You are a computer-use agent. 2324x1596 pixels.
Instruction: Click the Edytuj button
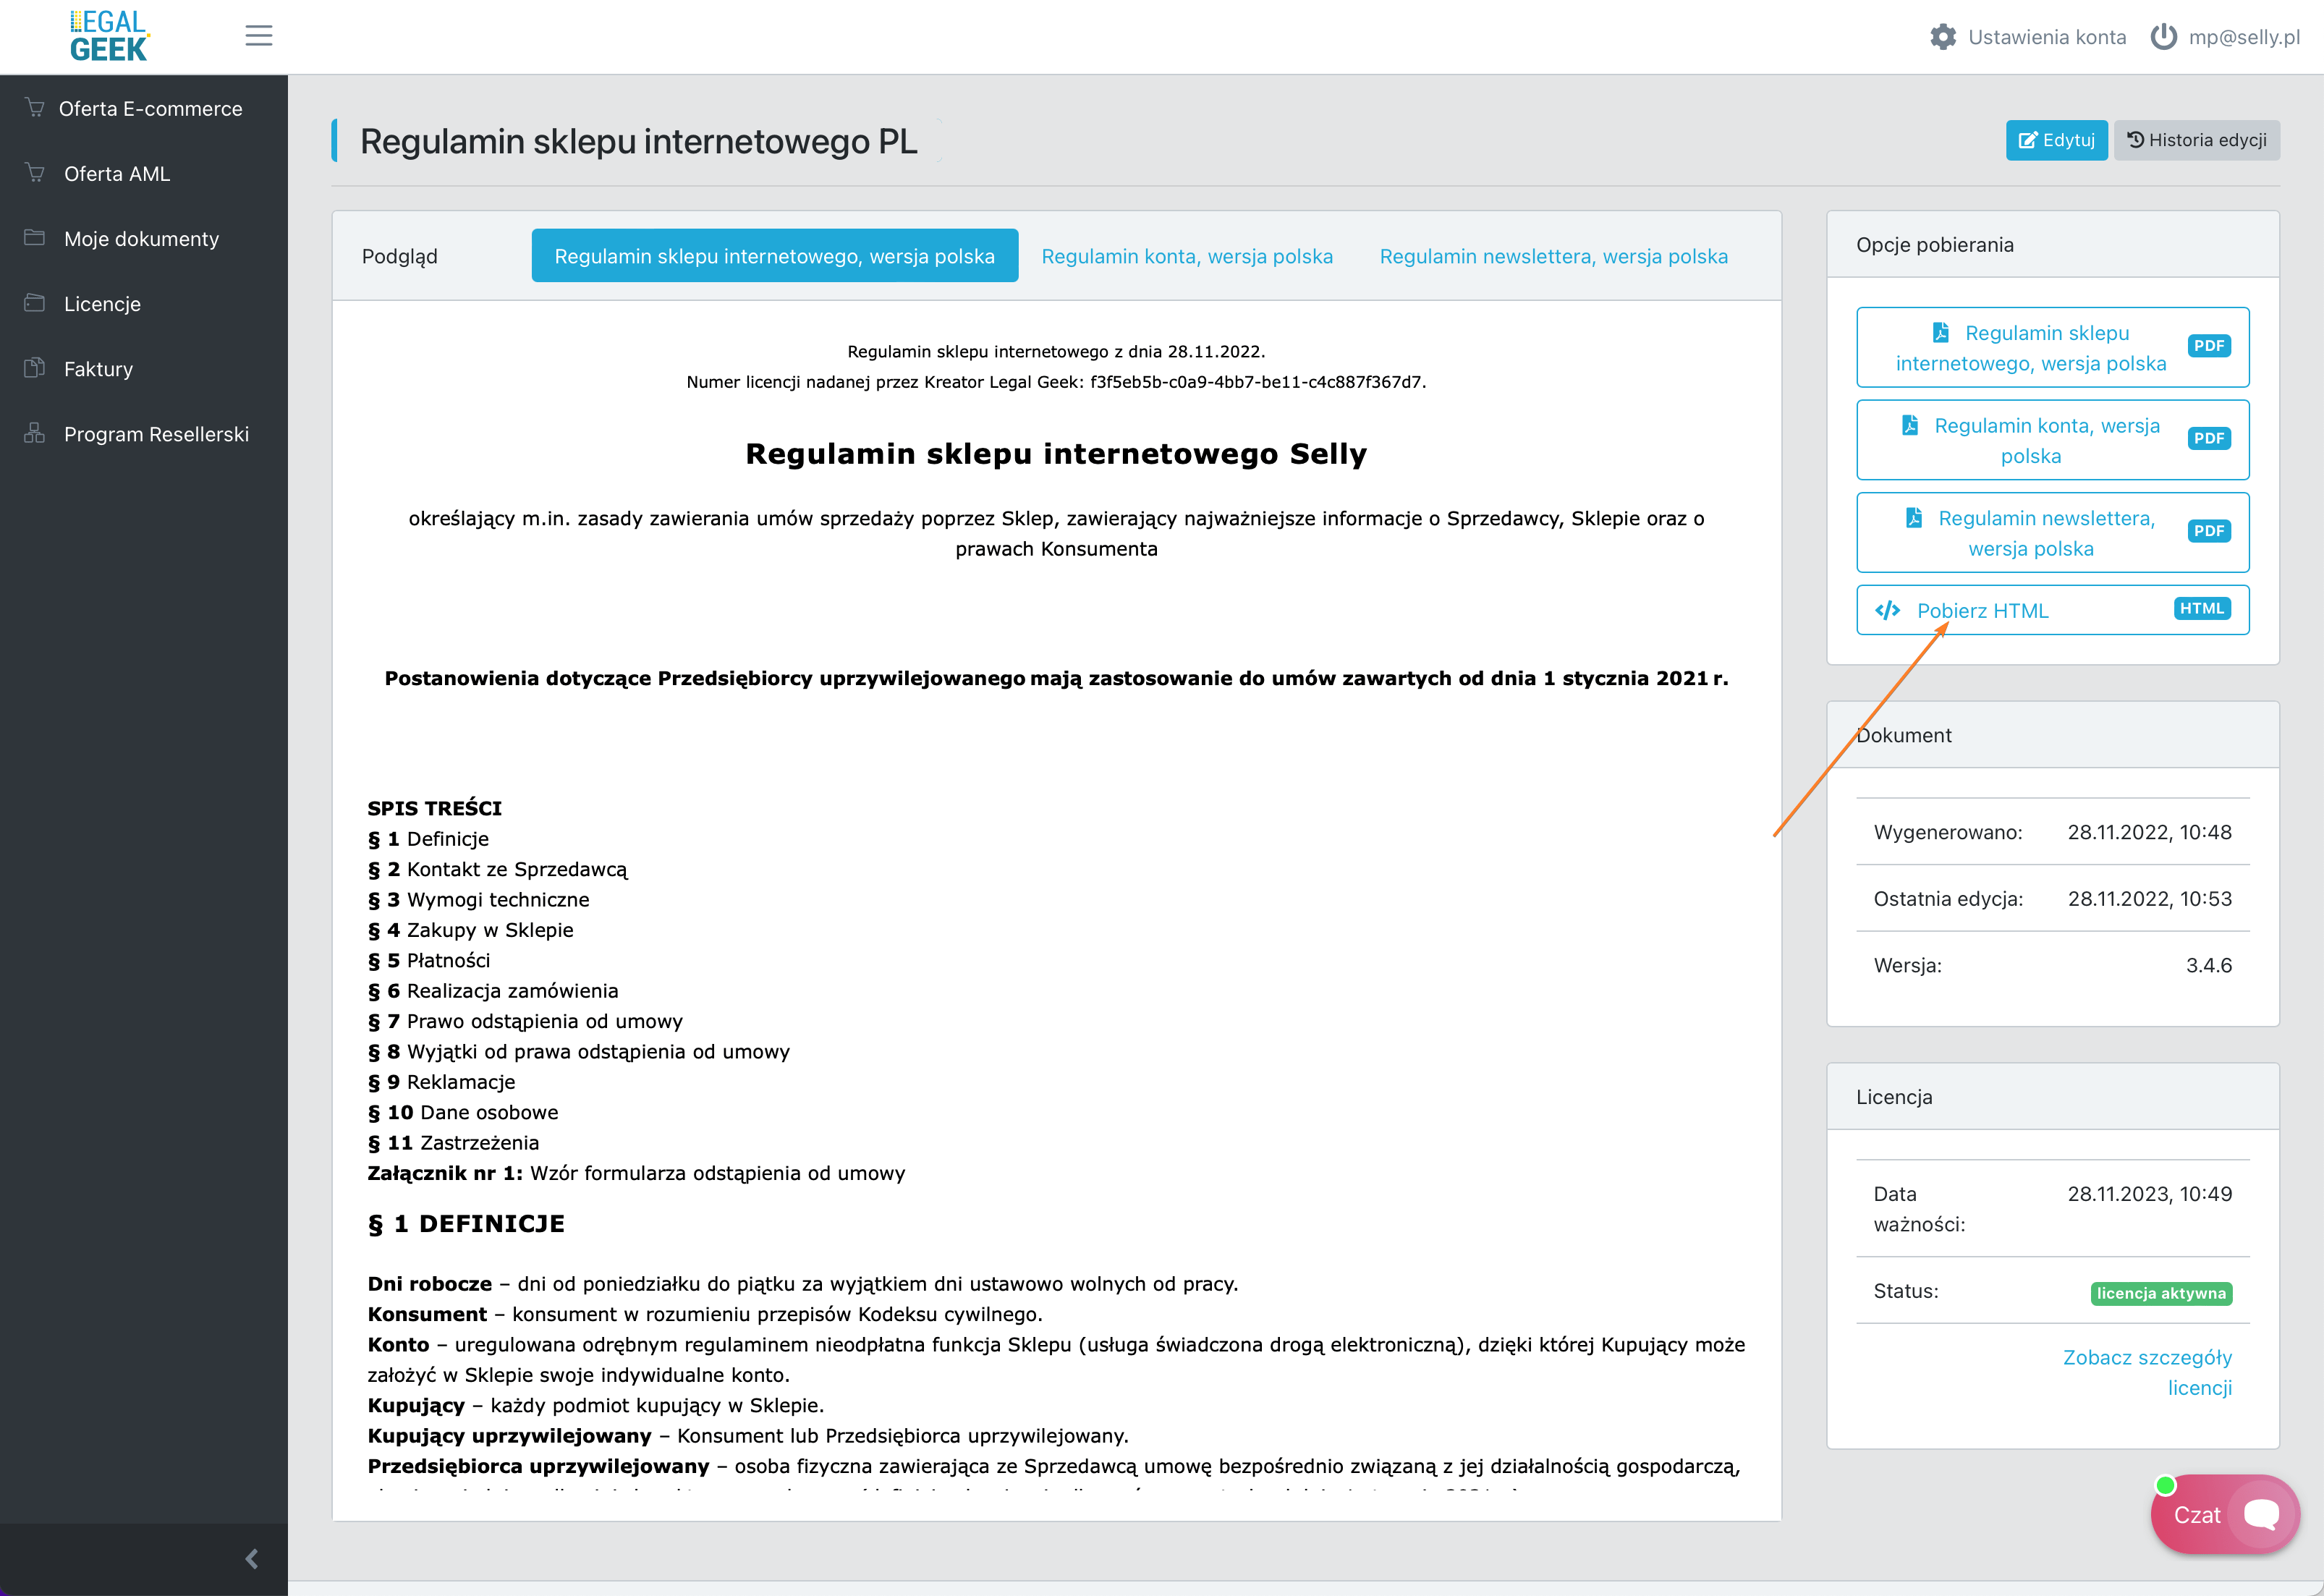coord(2056,140)
